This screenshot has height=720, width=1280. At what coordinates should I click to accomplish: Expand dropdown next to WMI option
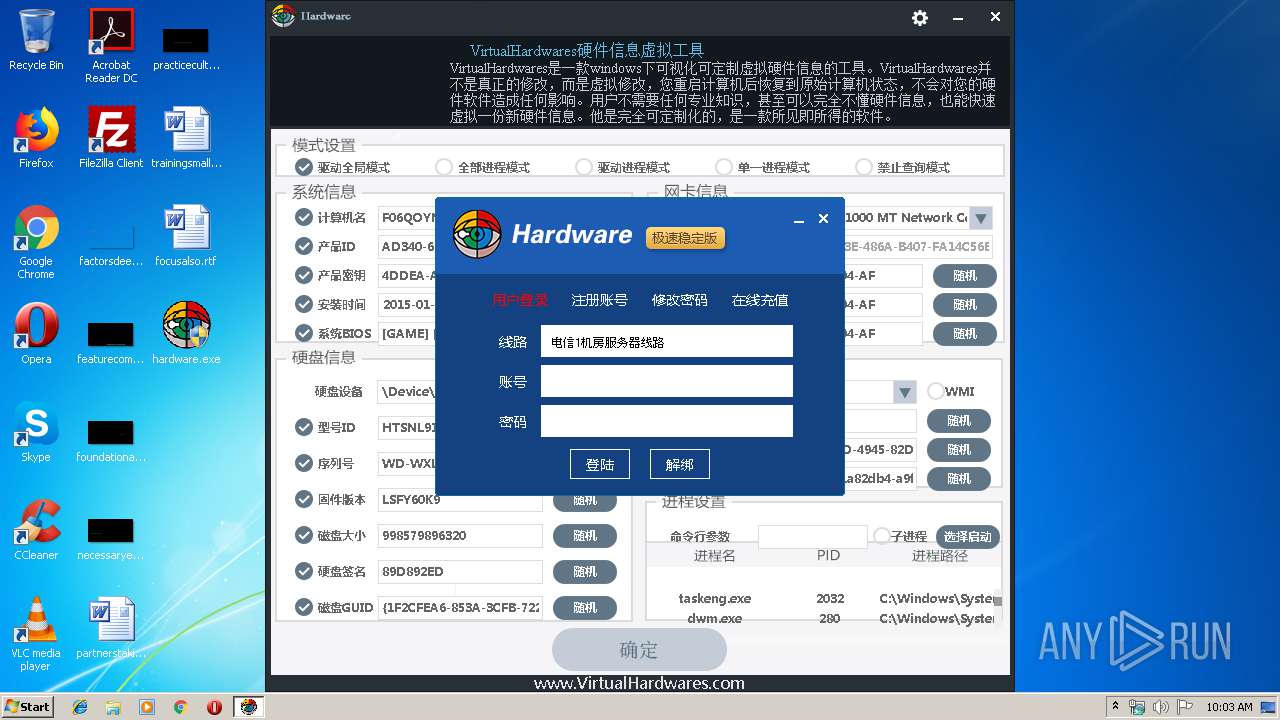pos(905,392)
